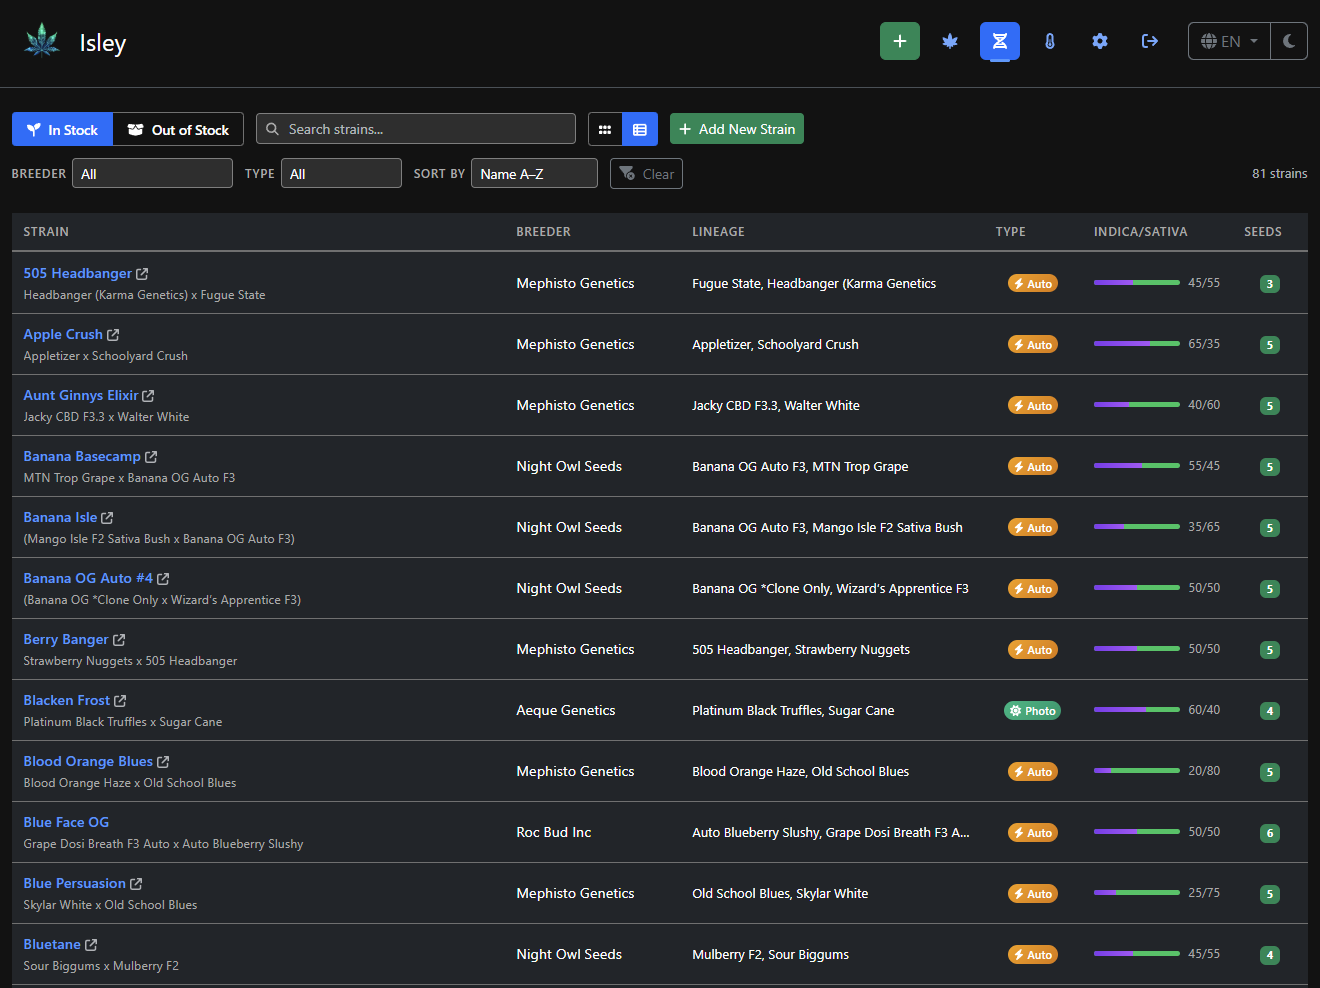Open the EN language dropdown

tap(1229, 41)
